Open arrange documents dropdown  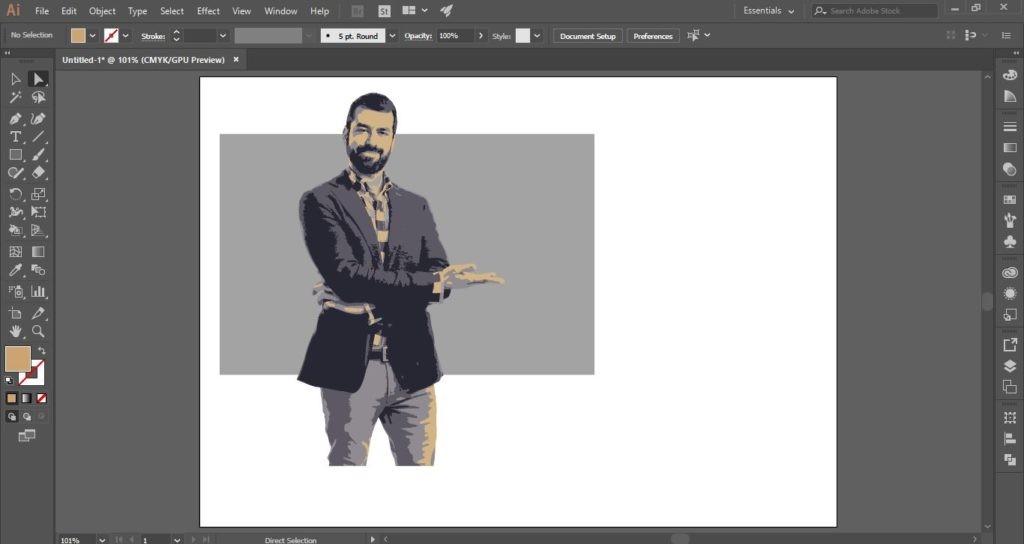point(415,10)
